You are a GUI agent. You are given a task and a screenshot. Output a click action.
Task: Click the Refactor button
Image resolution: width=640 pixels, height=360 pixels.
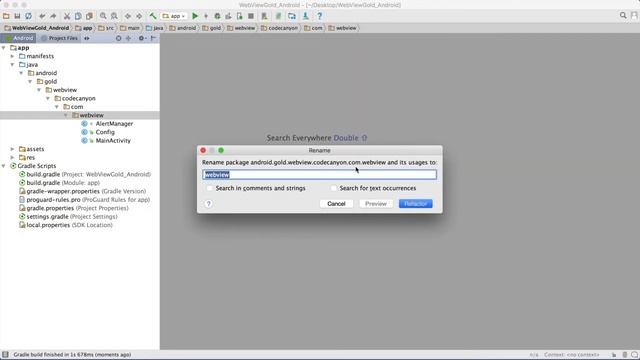[x=416, y=204]
